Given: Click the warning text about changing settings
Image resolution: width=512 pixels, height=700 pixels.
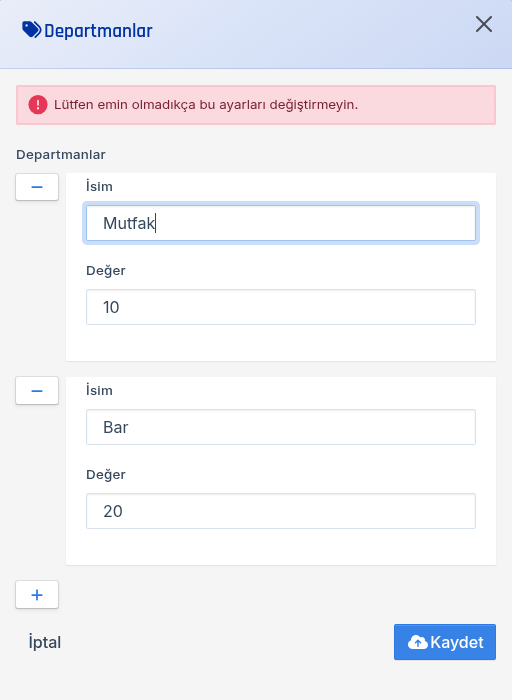Looking at the screenshot, I should pos(206,105).
